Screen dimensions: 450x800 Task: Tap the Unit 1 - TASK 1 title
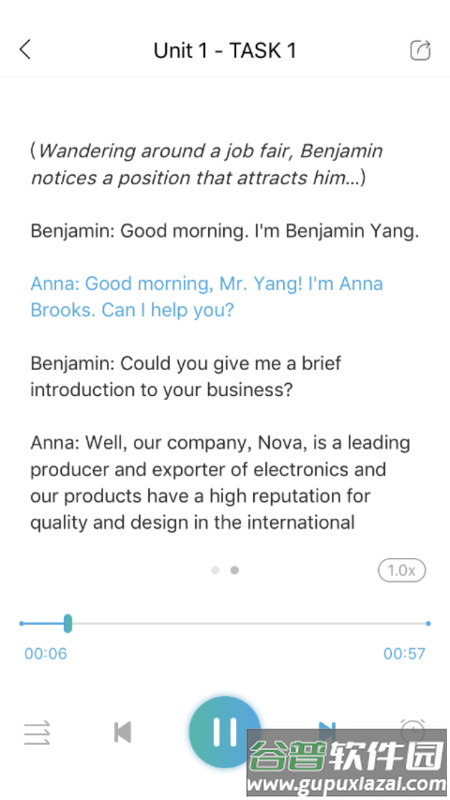click(224, 51)
